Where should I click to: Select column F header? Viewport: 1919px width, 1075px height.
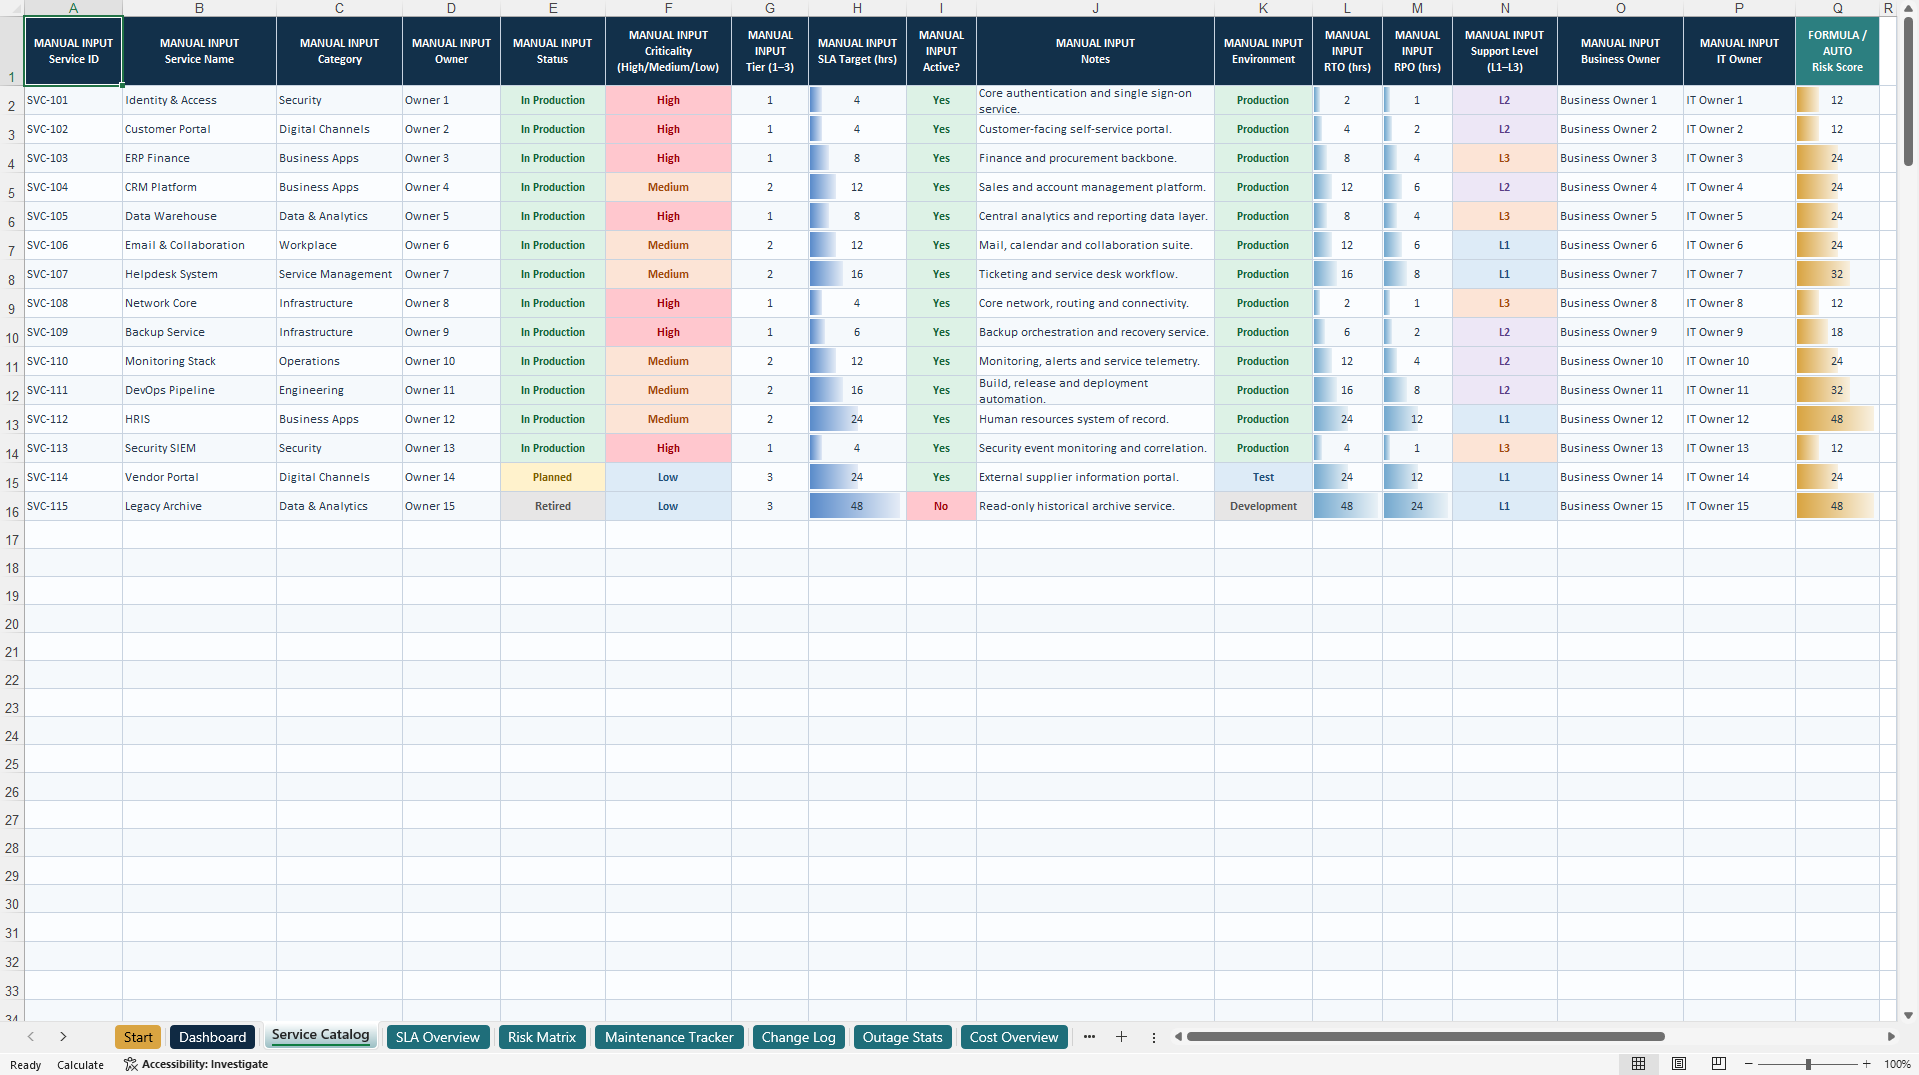click(x=668, y=8)
